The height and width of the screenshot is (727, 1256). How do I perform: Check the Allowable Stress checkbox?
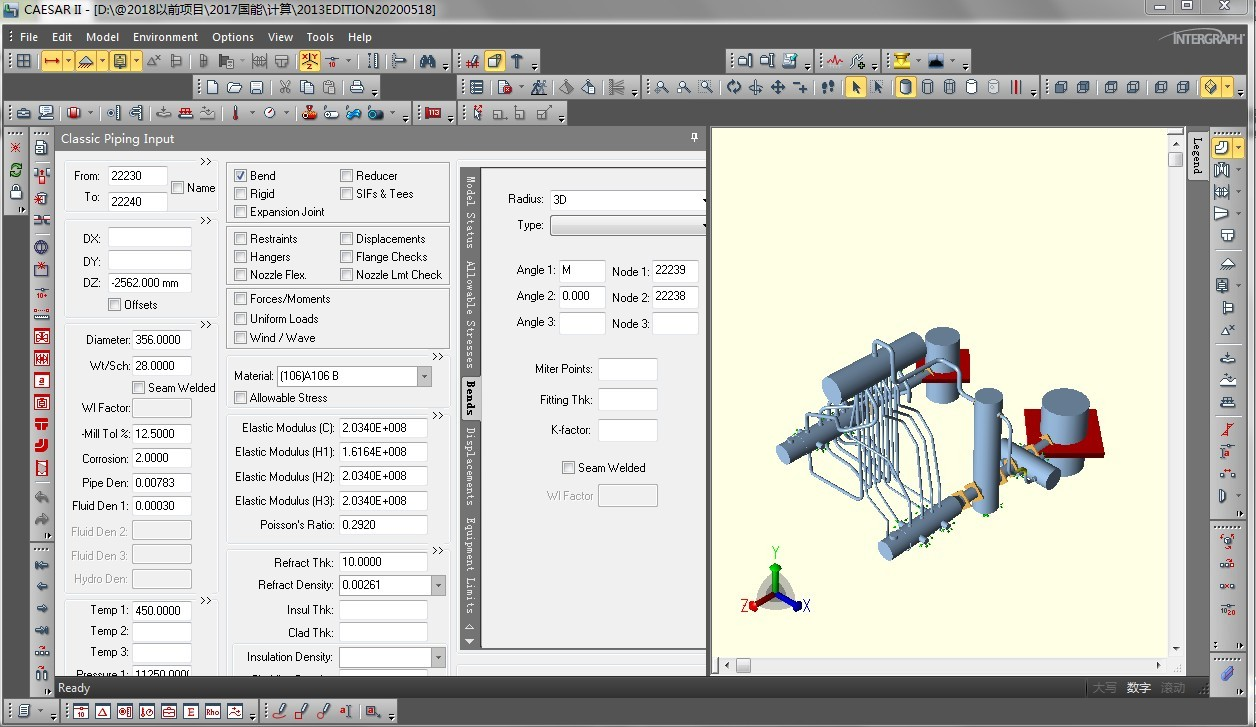coord(240,398)
